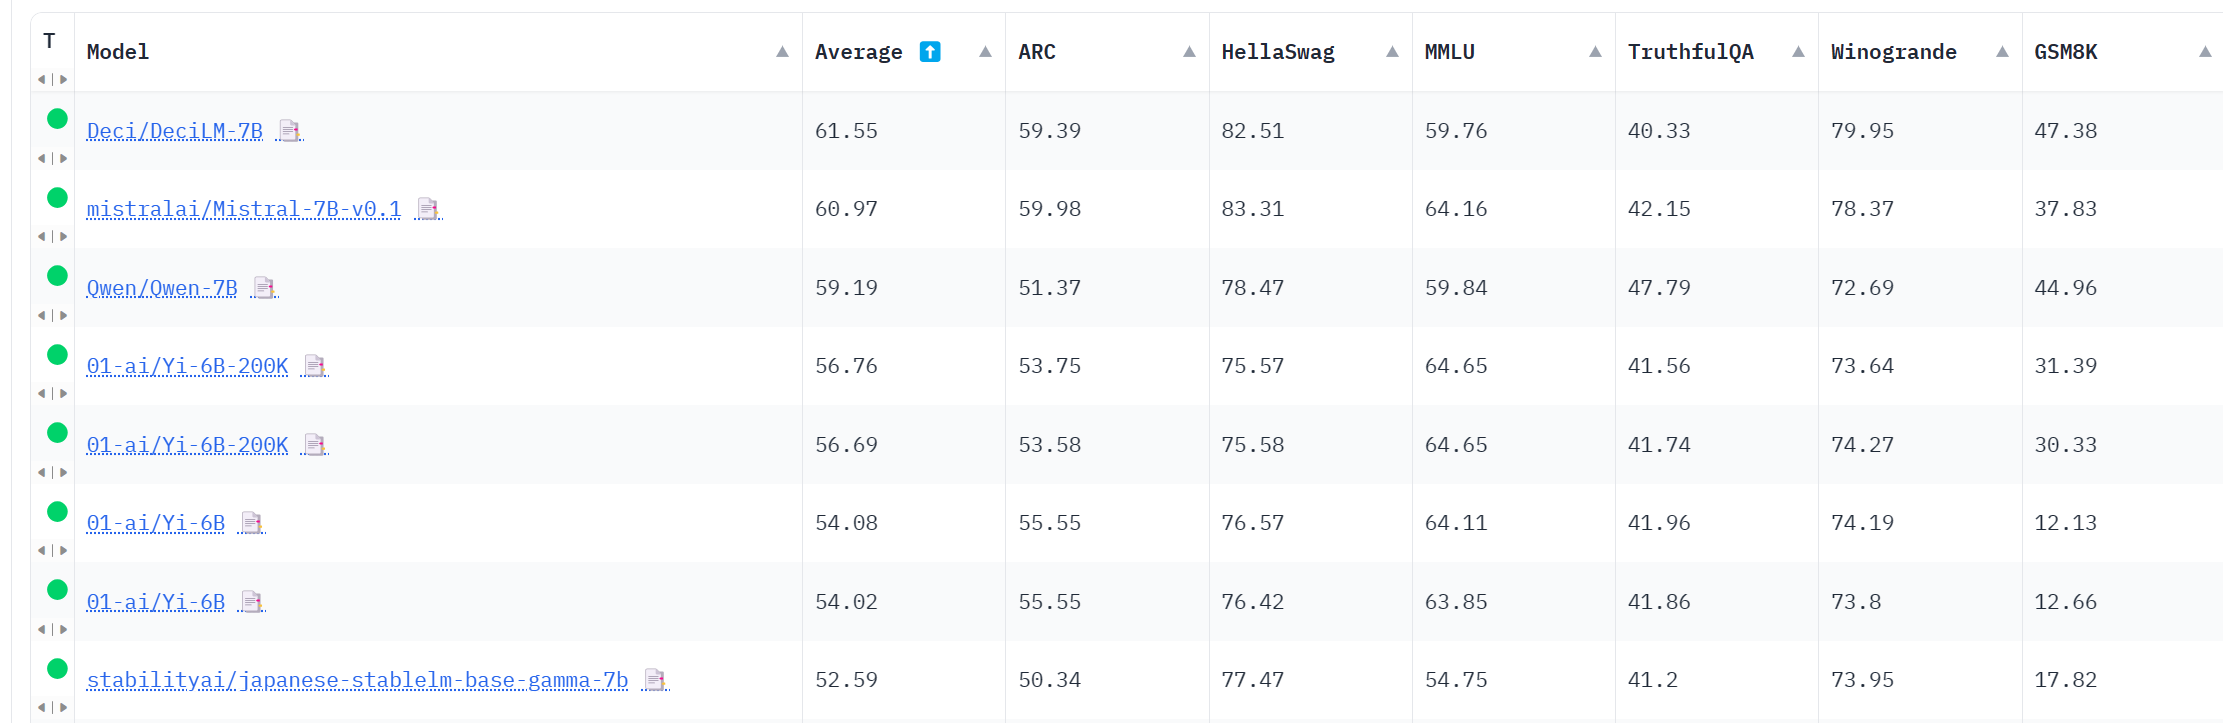
Task: Click document icon next to Qwen/Qwen-7B
Action: tap(264, 288)
